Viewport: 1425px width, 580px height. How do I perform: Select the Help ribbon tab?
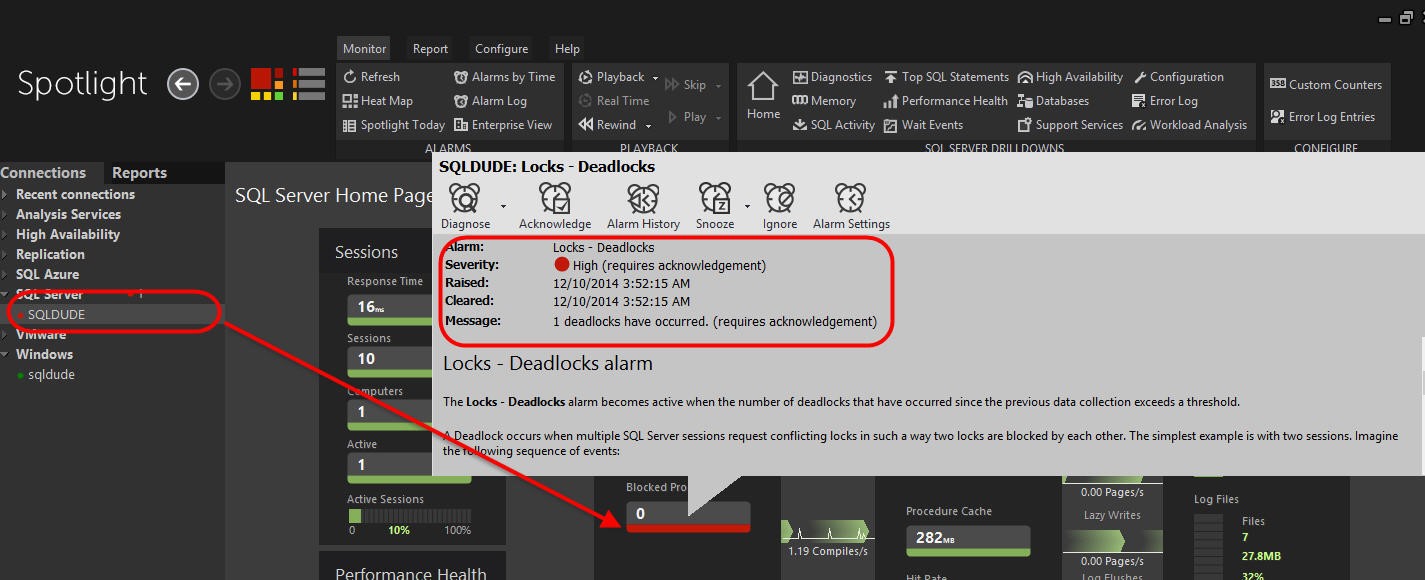point(567,48)
